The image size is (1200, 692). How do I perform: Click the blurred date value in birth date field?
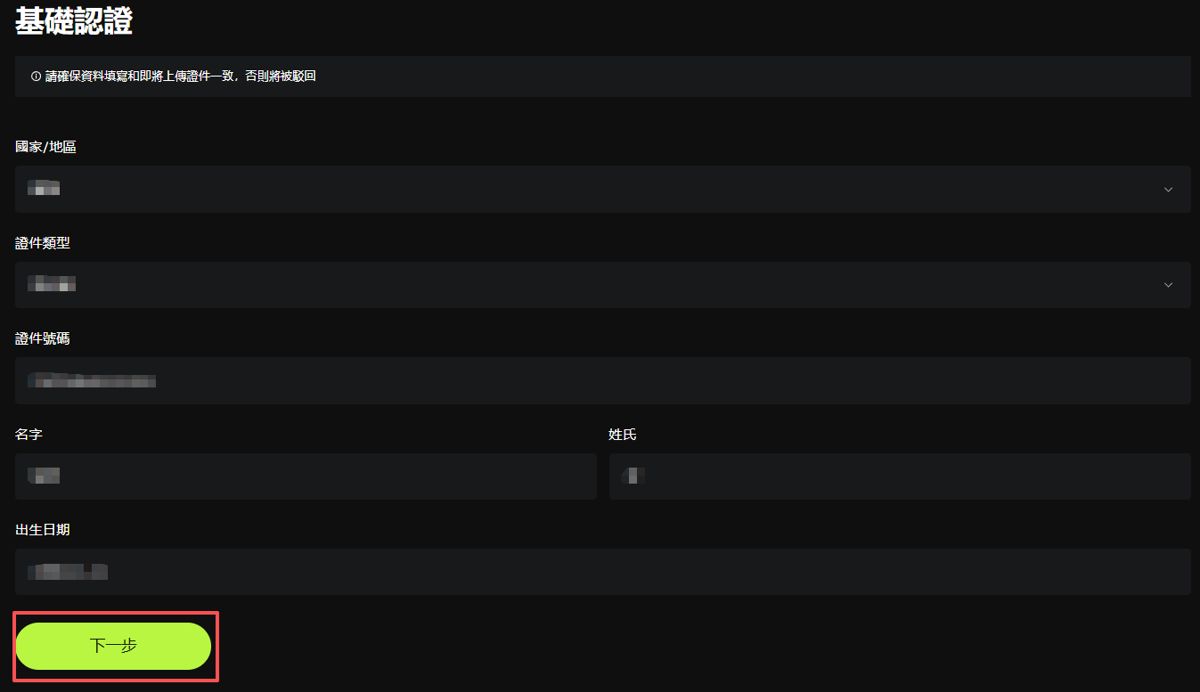pos(68,572)
